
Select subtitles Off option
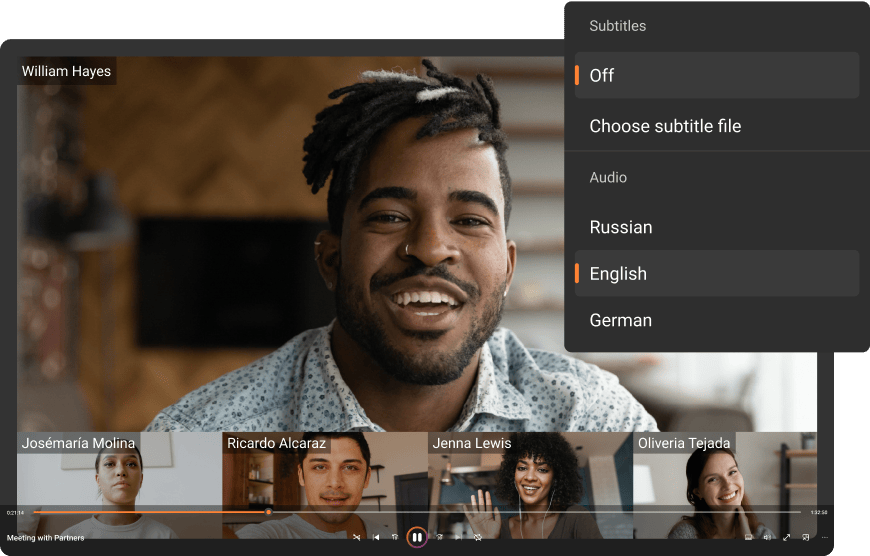pos(716,75)
